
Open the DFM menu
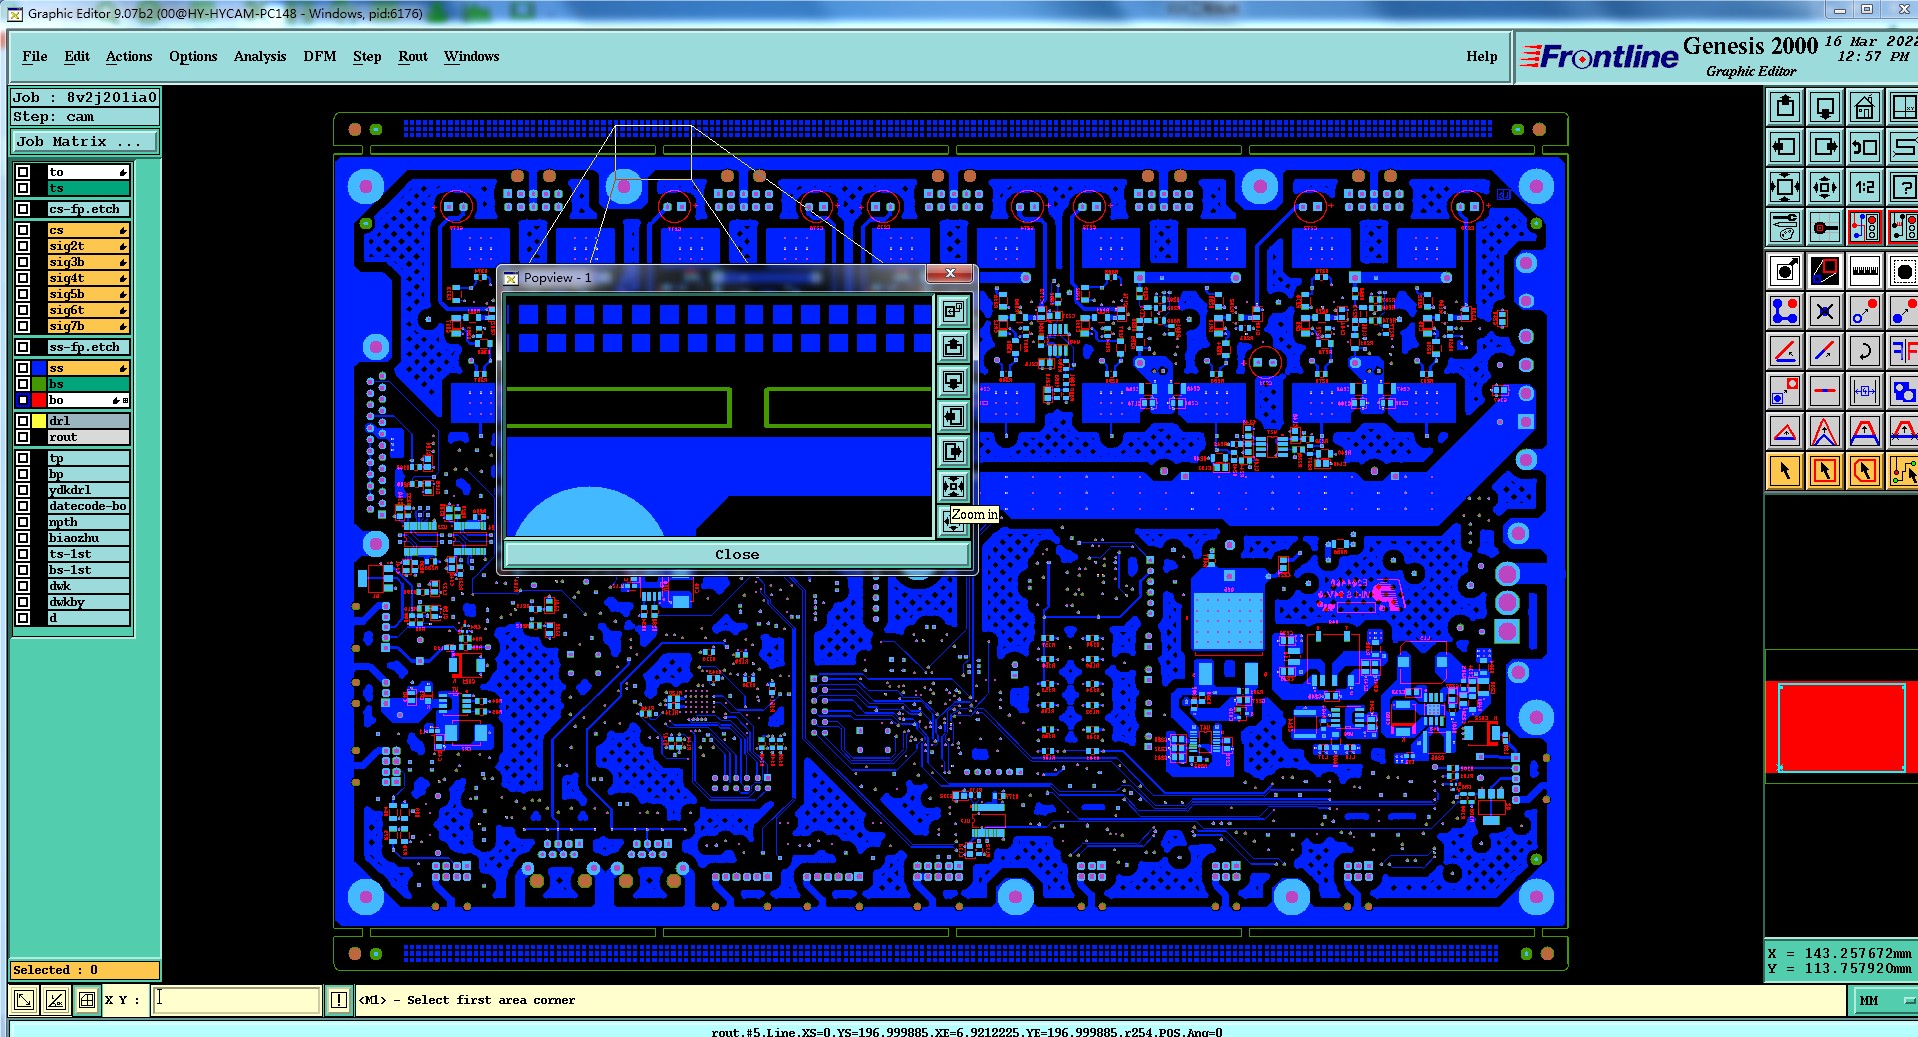pos(320,56)
